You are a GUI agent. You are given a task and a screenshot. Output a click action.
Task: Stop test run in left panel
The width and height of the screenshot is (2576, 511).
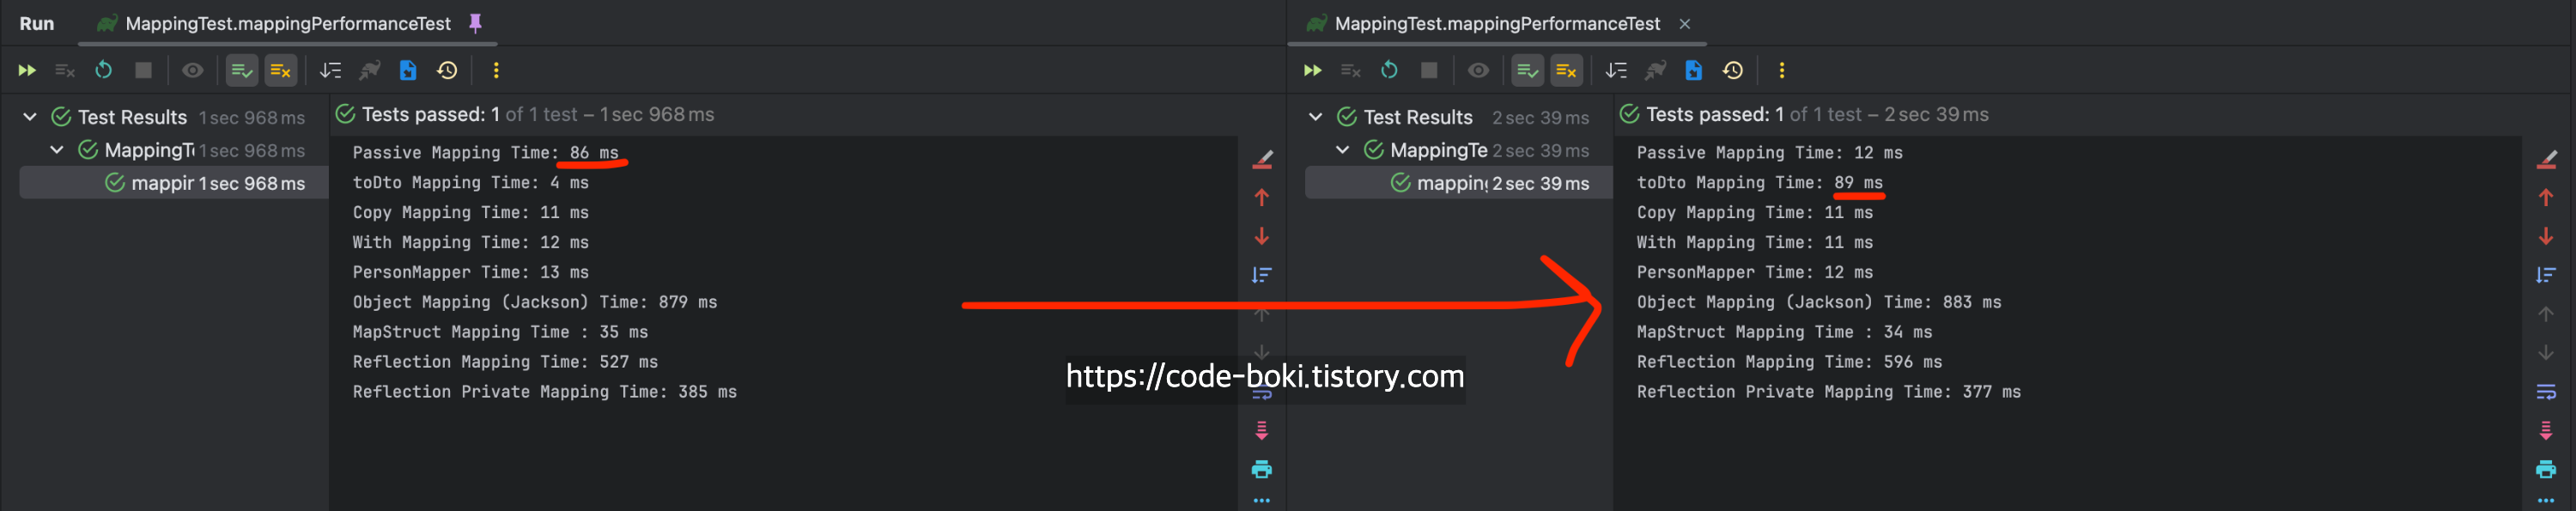tap(143, 70)
